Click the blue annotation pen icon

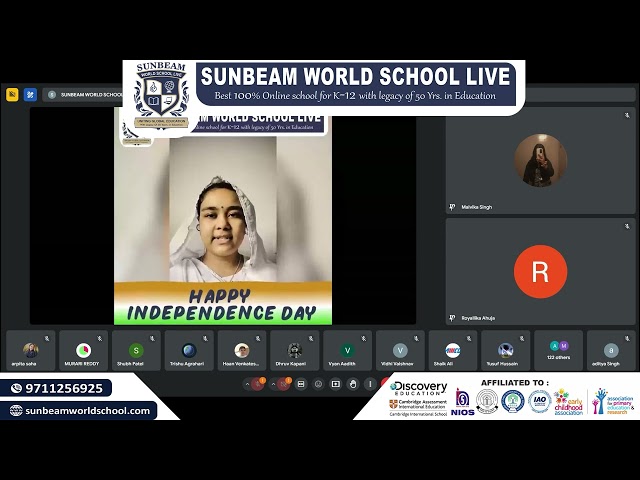coord(30,95)
